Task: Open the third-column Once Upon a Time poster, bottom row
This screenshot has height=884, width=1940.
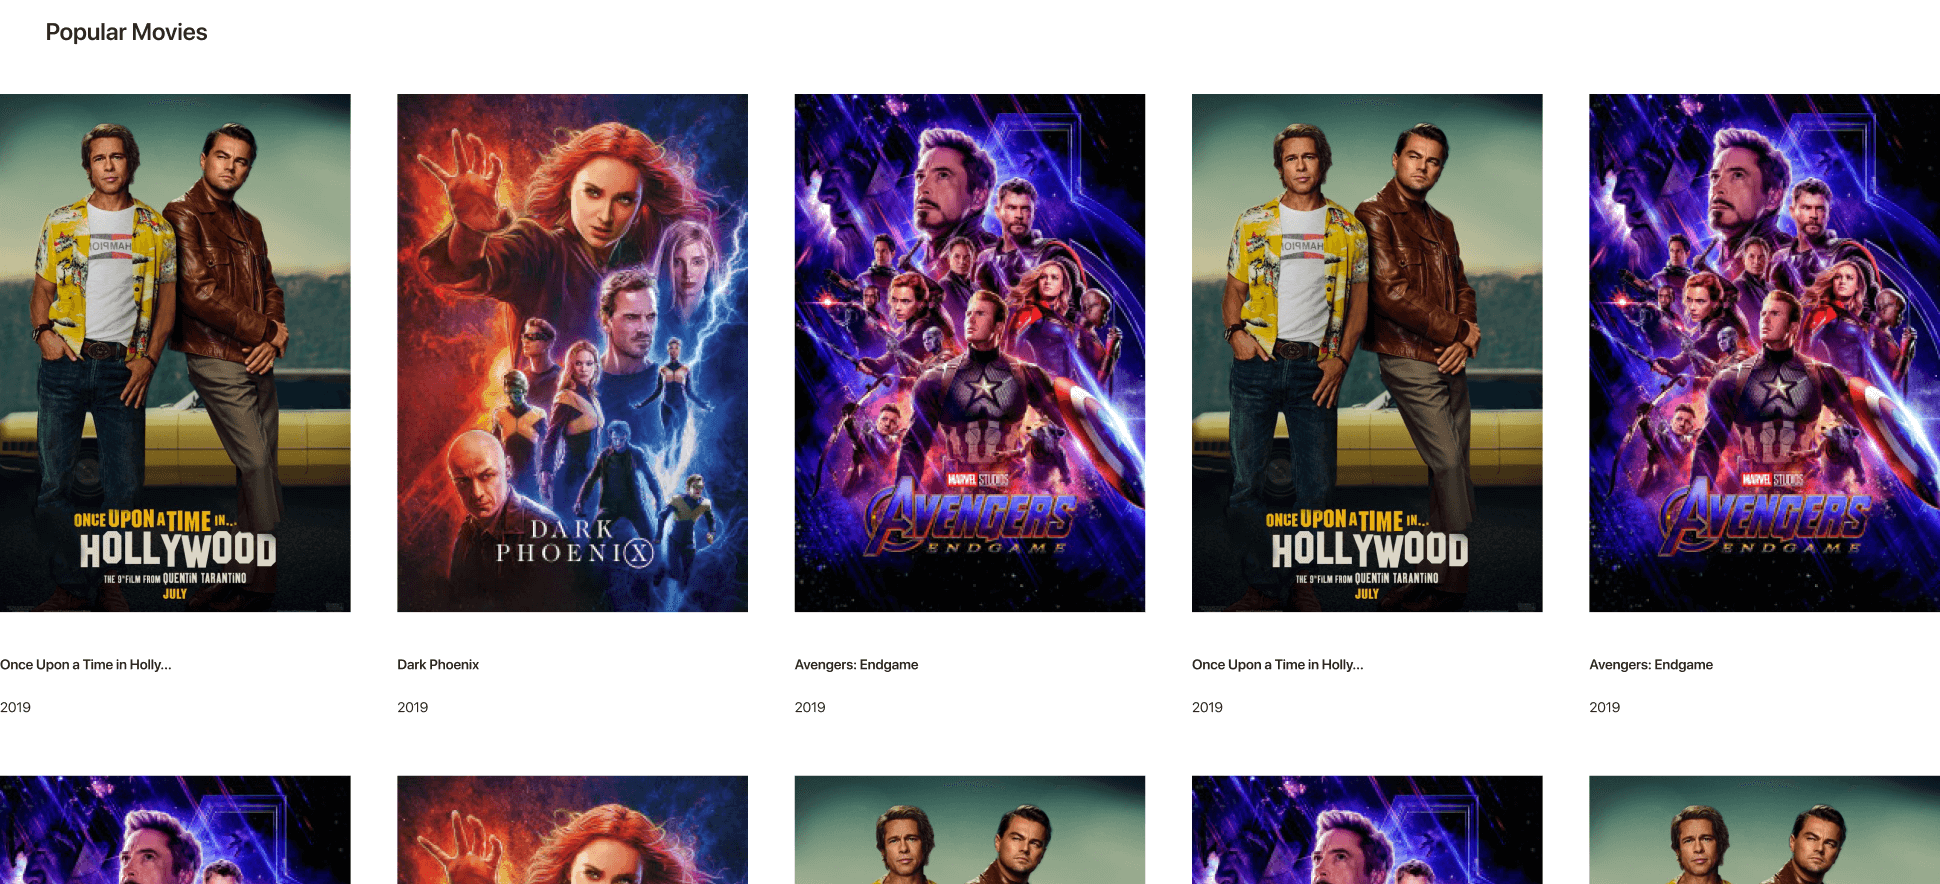Action: [x=970, y=830]
